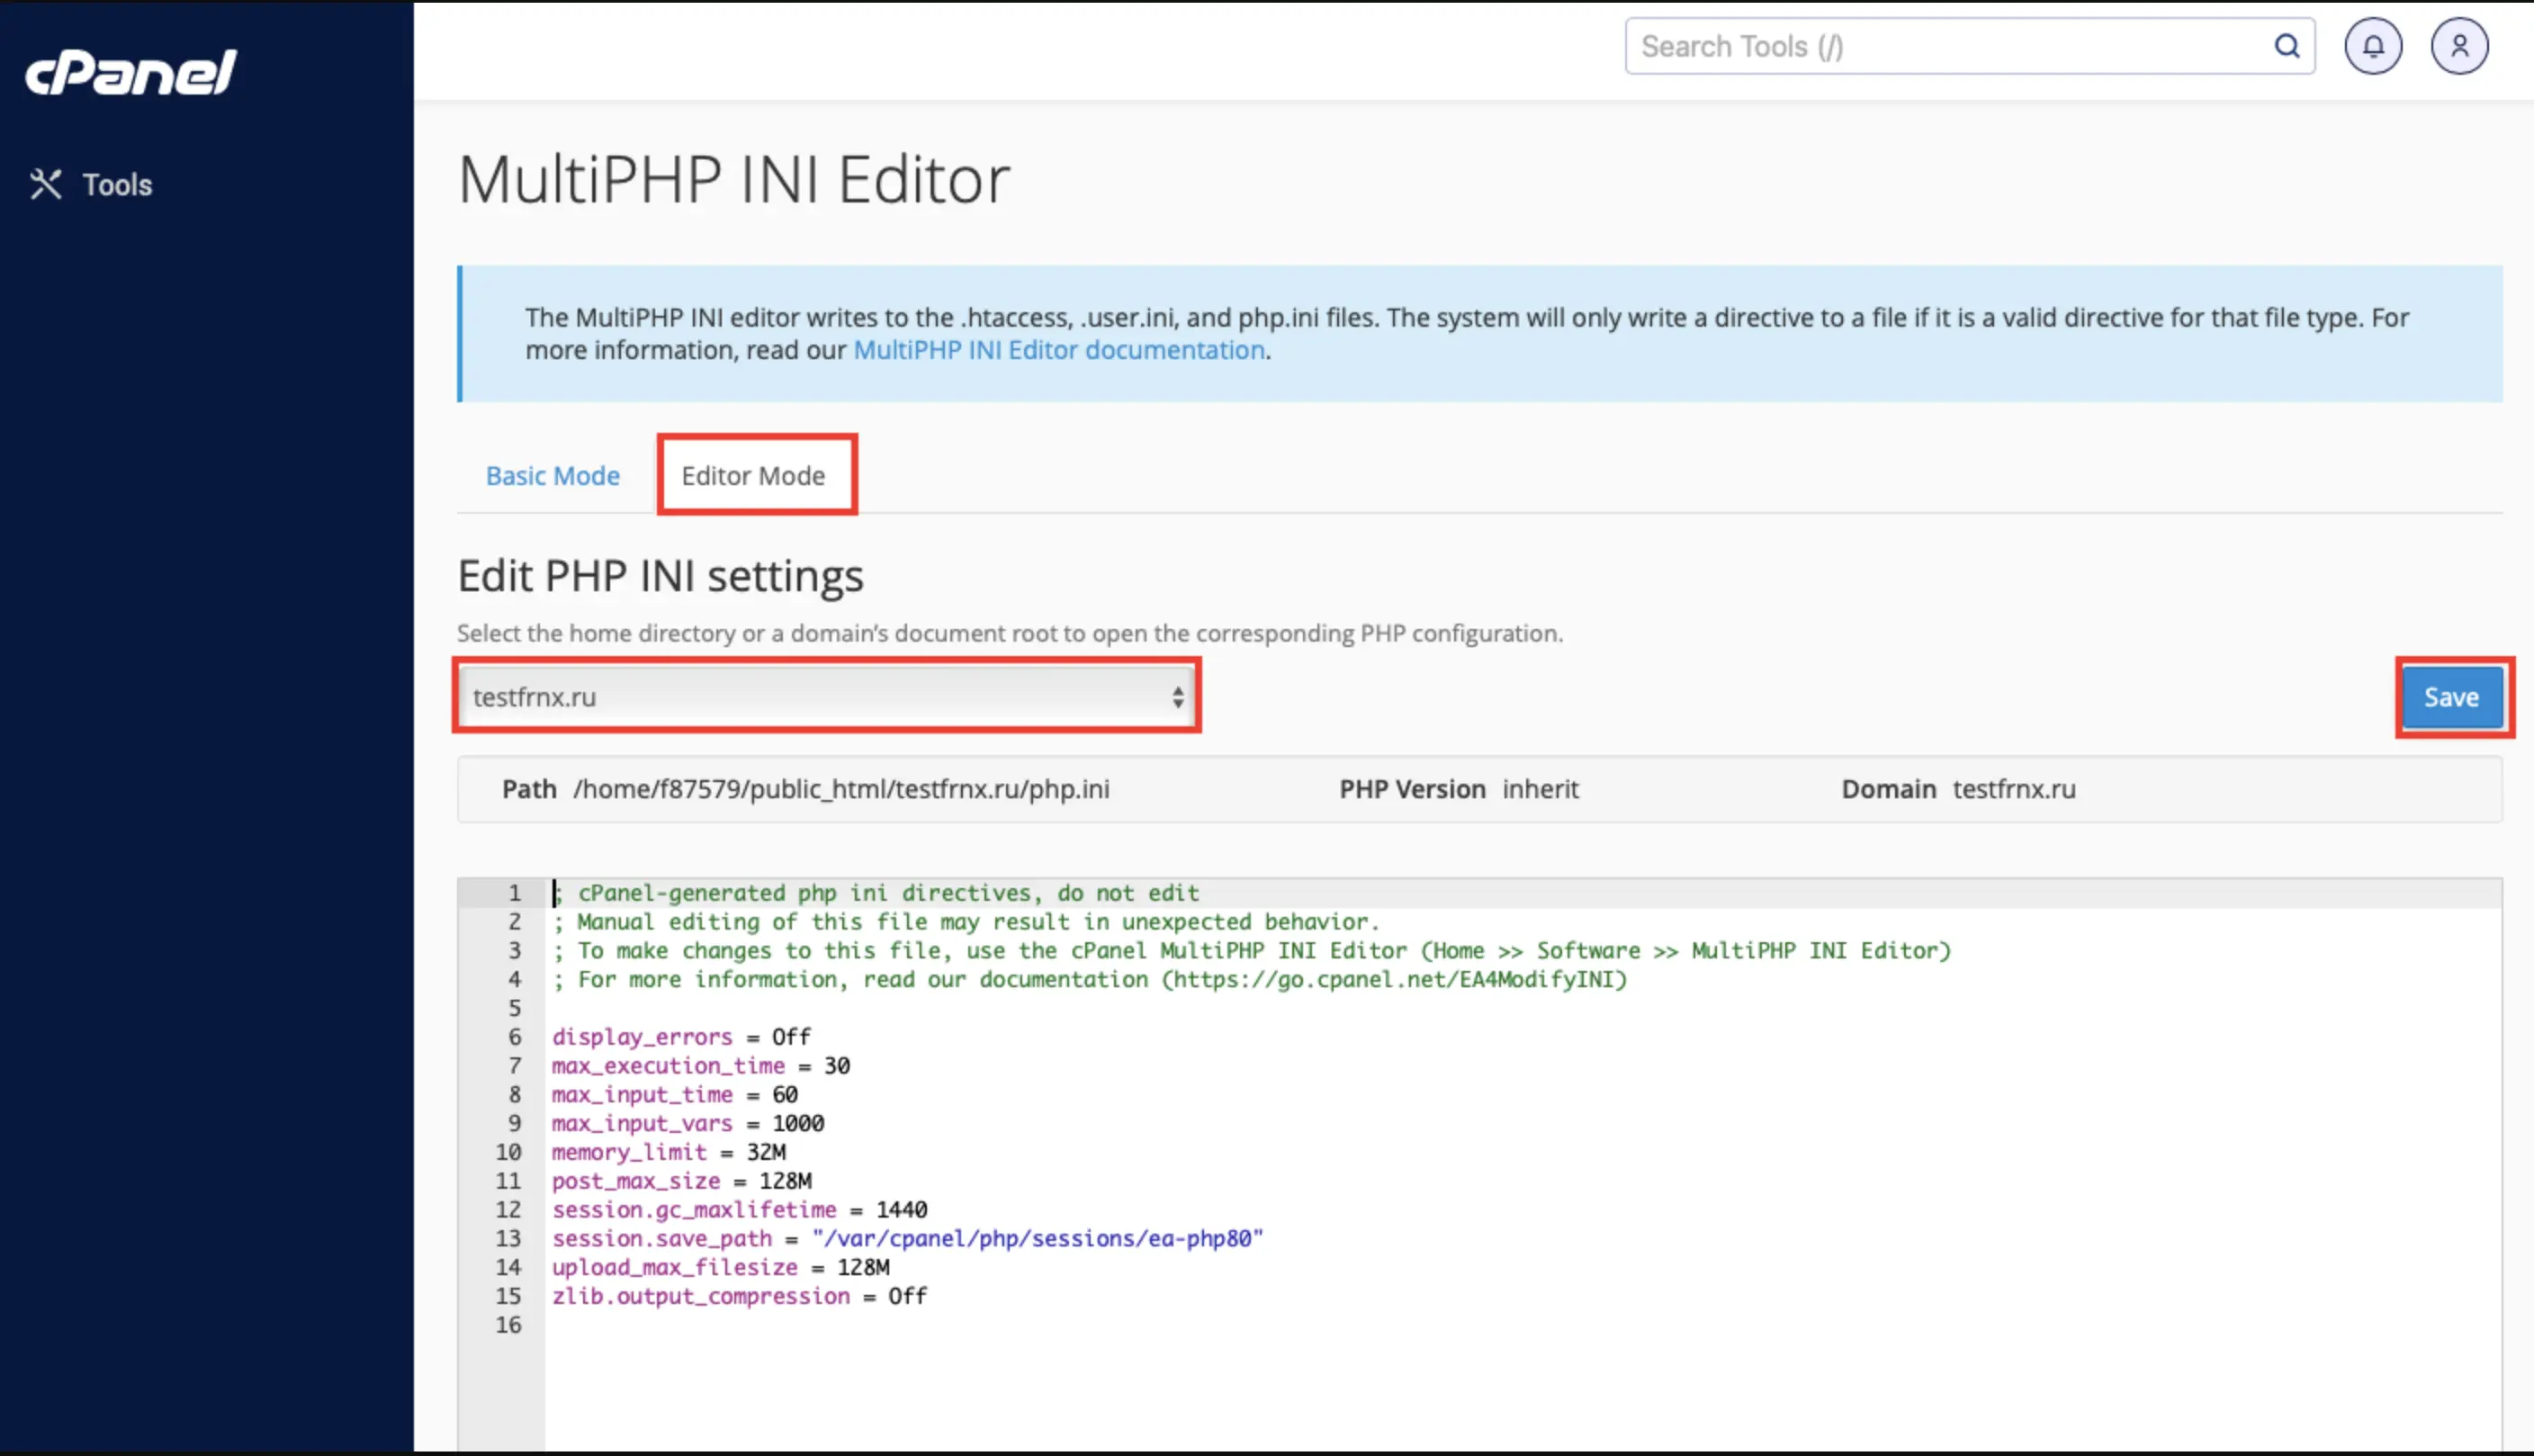Click the MultiPHP INI Editor page title
This screenshot has width=2534, height=1456.
point(734,180)
